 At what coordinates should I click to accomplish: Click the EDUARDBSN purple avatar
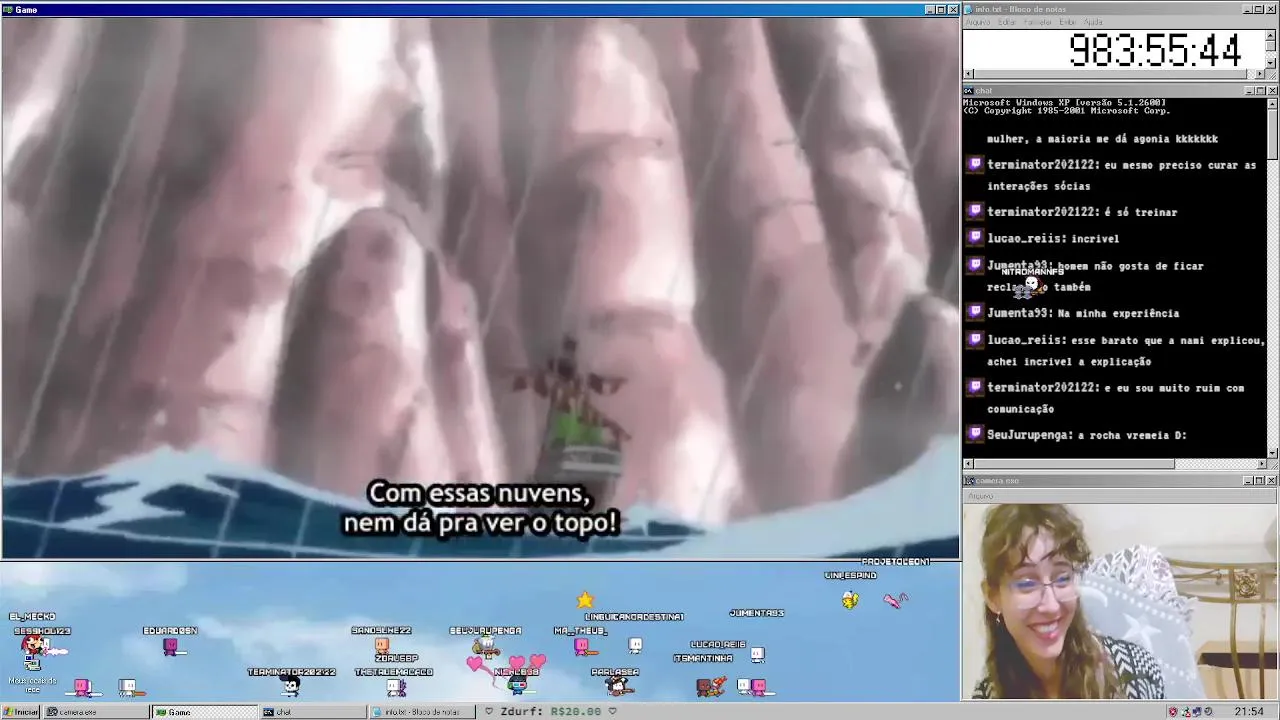[x=171, y=646]
